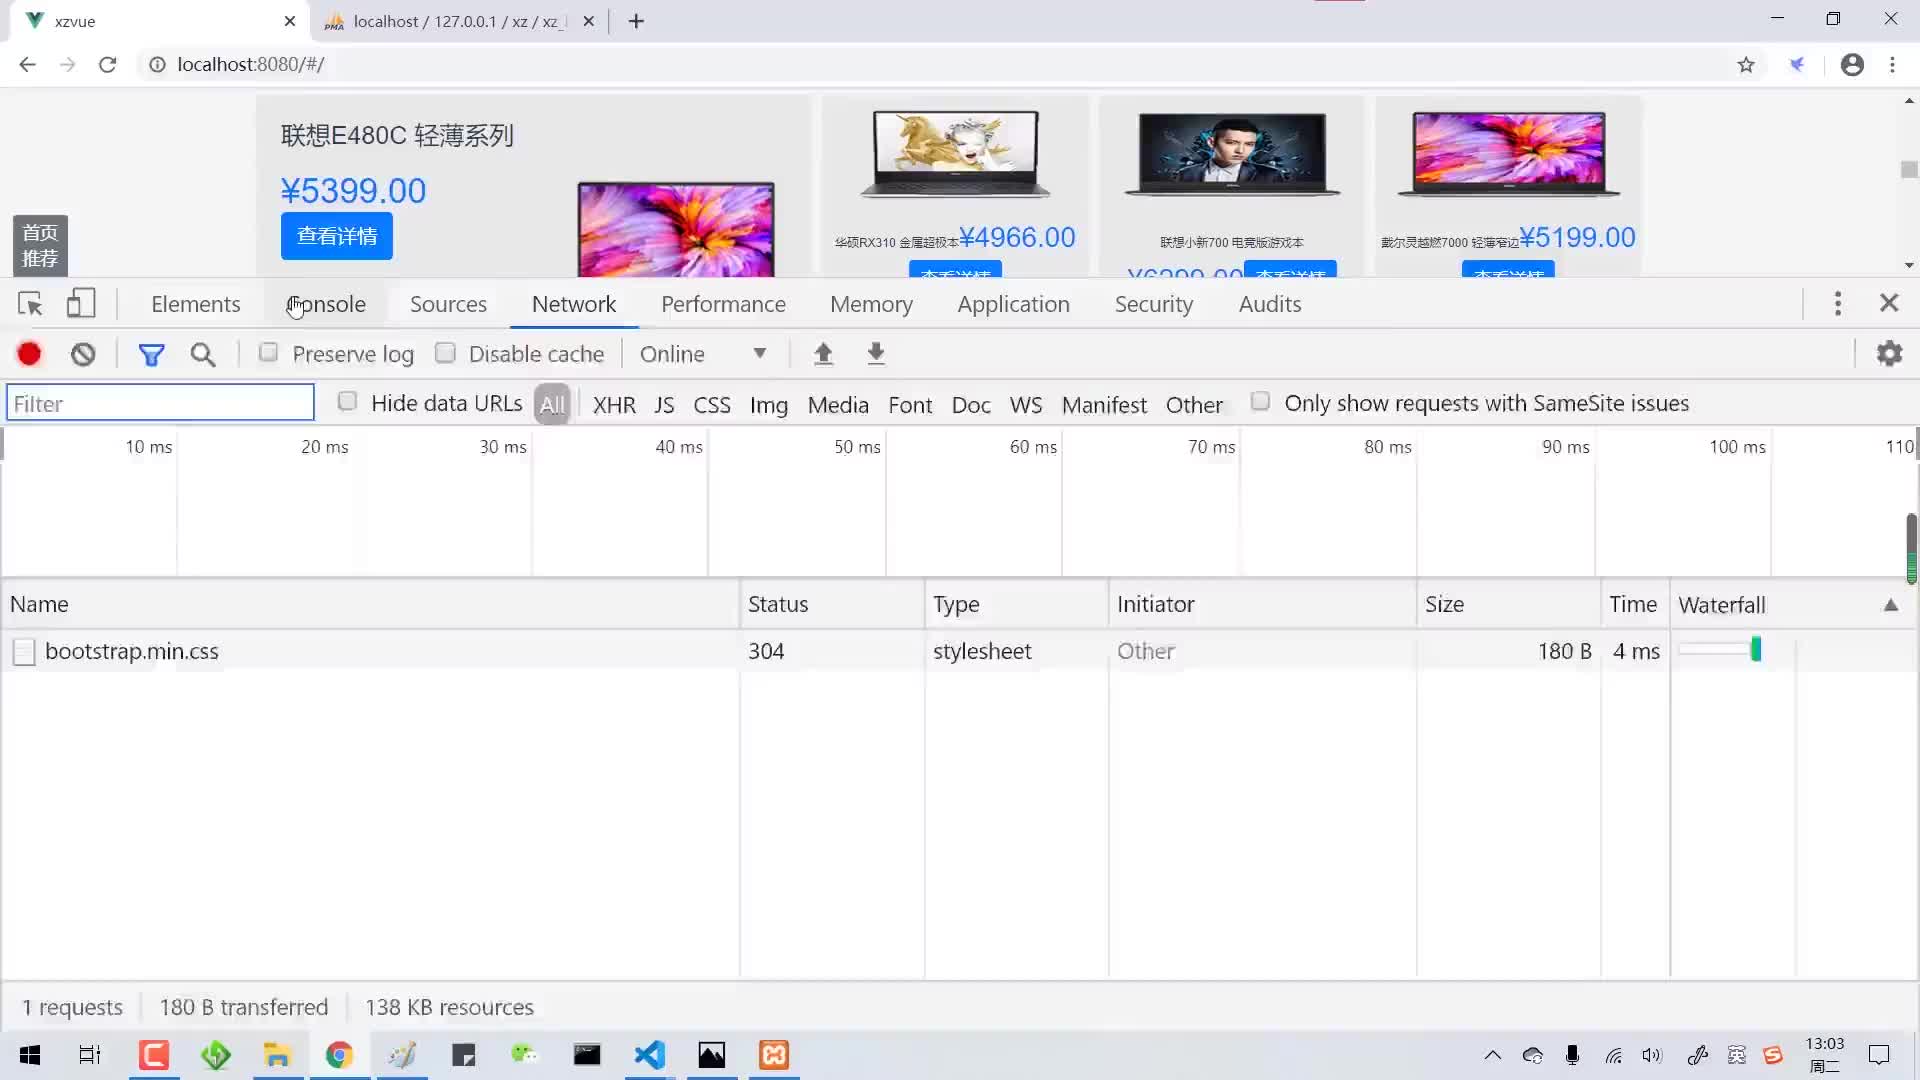Focus the network Filter input field
This screenshot has width=1920, height=1080.
point(160,403)
